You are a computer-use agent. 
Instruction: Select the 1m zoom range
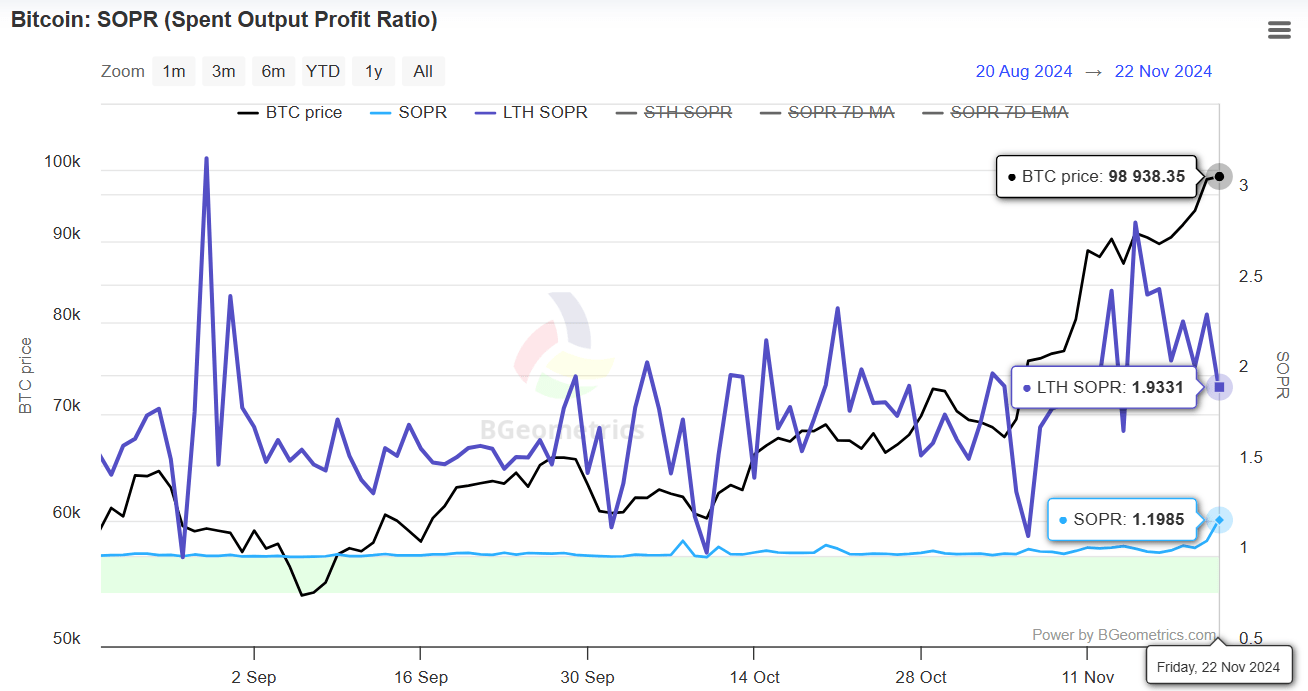173,71
